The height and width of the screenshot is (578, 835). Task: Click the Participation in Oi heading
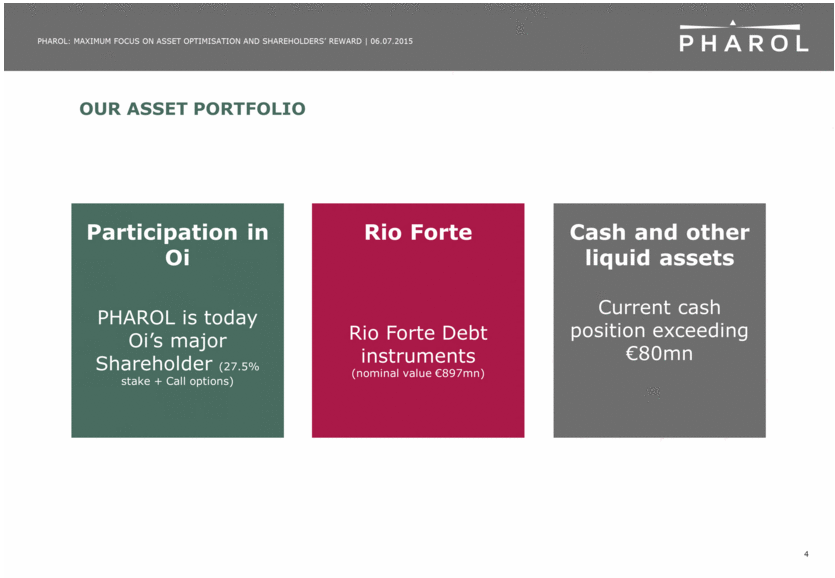[x=177, y=245]
